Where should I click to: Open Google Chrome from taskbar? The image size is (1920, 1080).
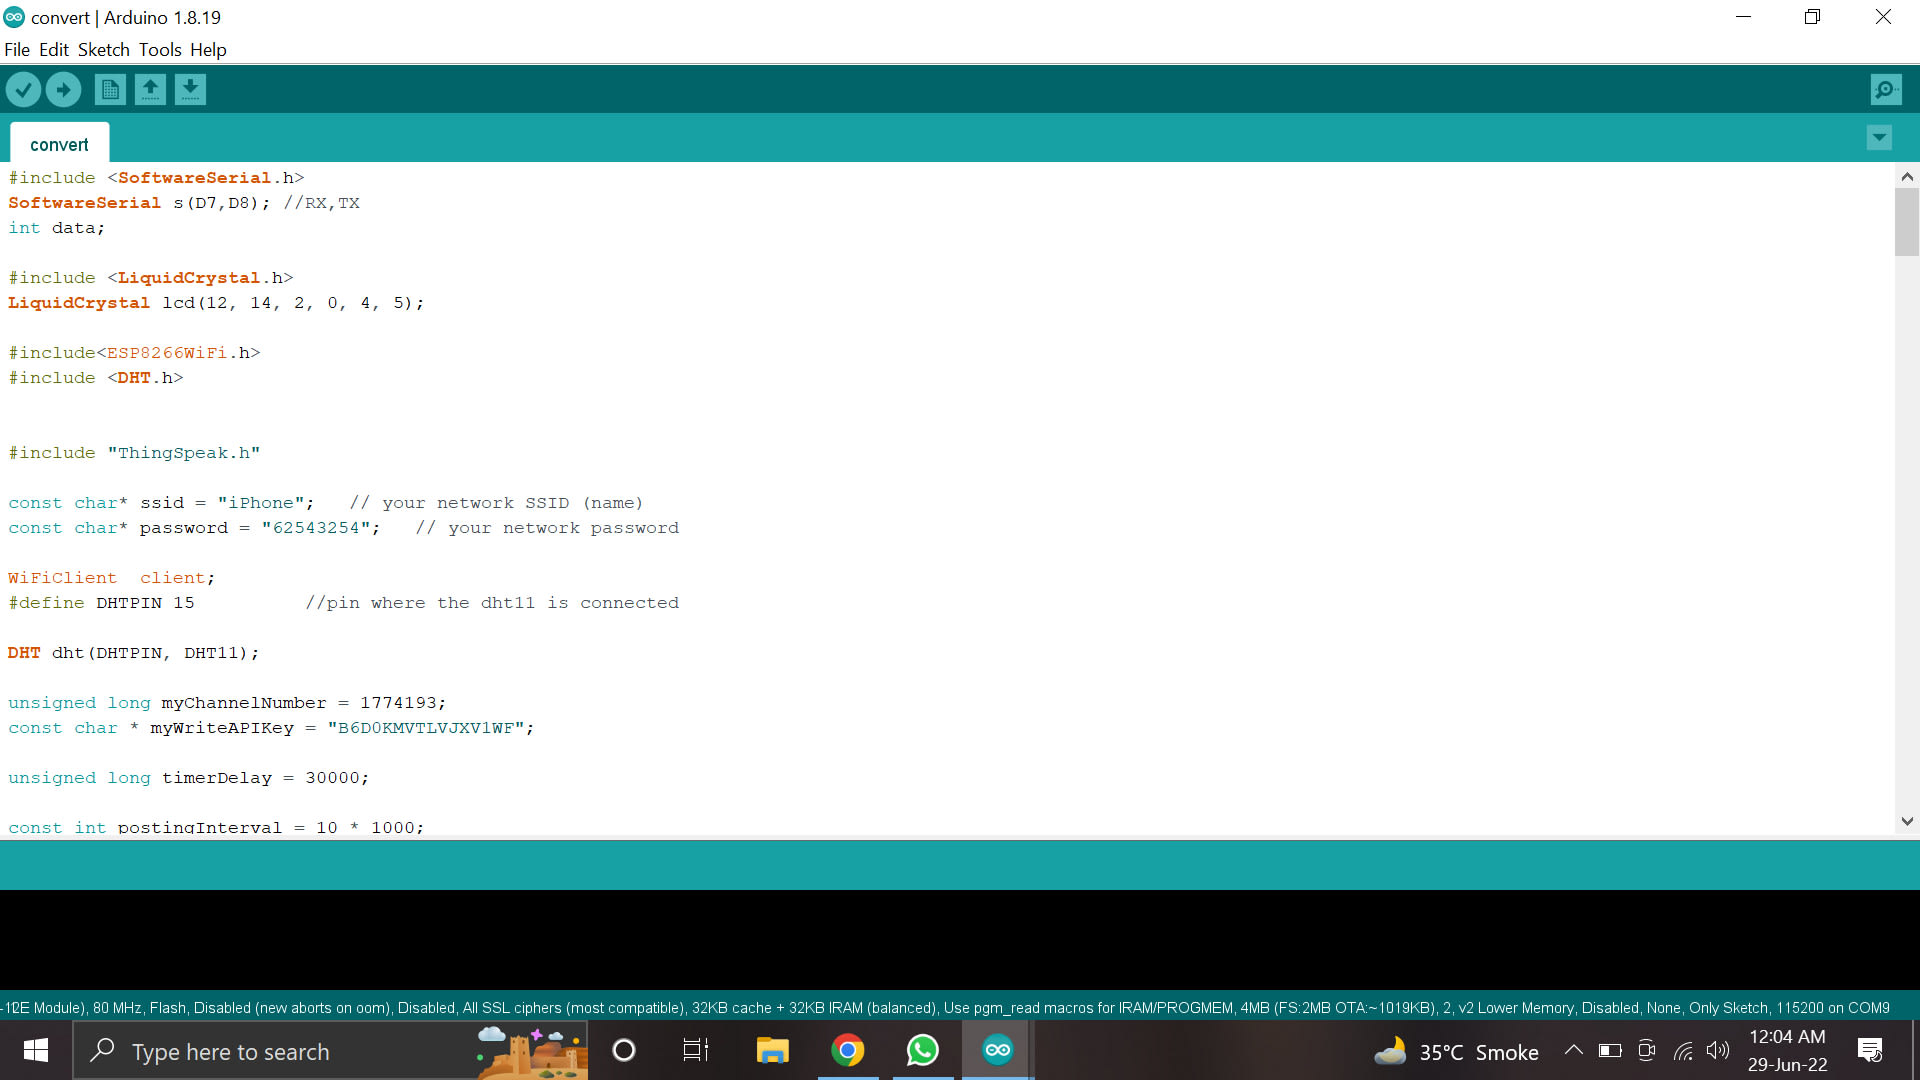(x=847, y=1050)
